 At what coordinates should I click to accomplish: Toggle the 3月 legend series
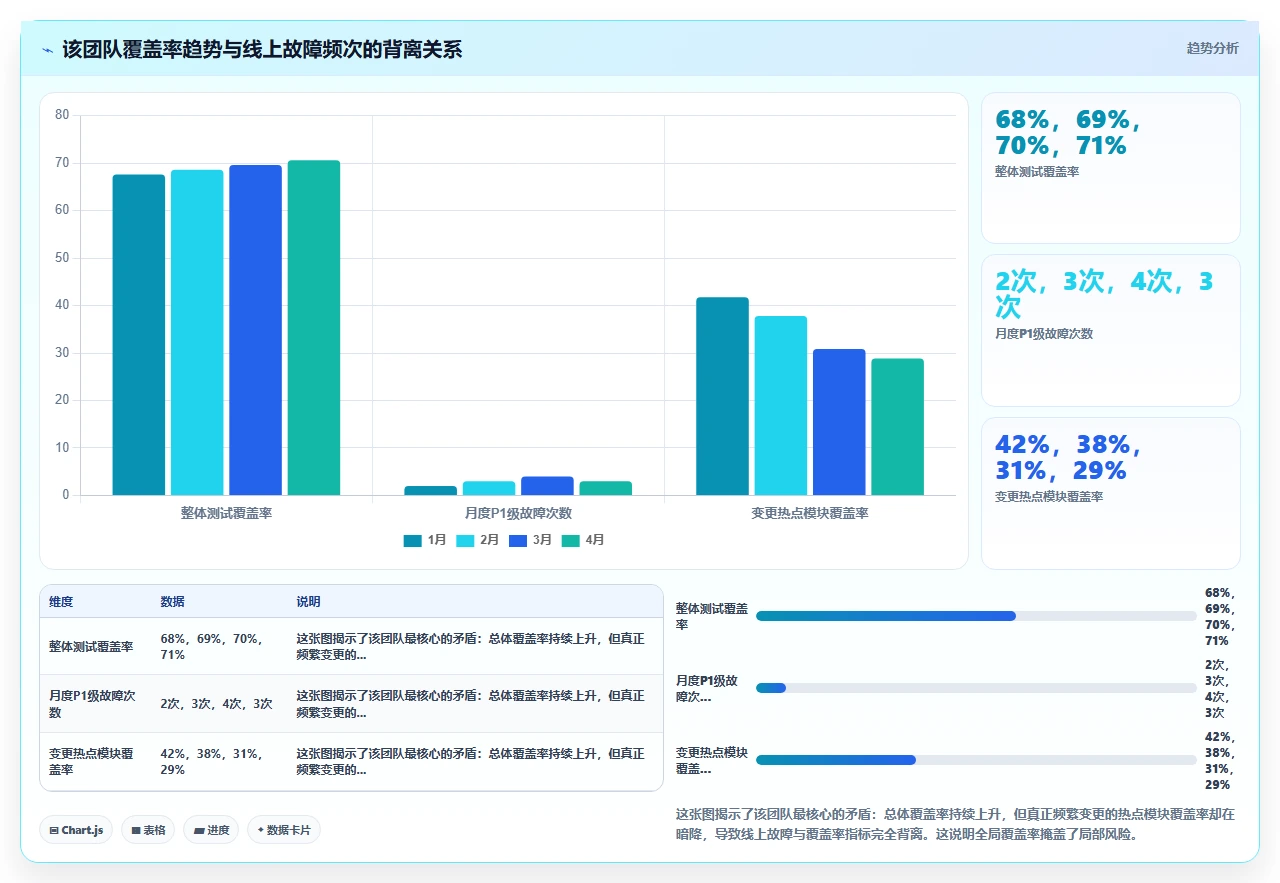point(530,540)
